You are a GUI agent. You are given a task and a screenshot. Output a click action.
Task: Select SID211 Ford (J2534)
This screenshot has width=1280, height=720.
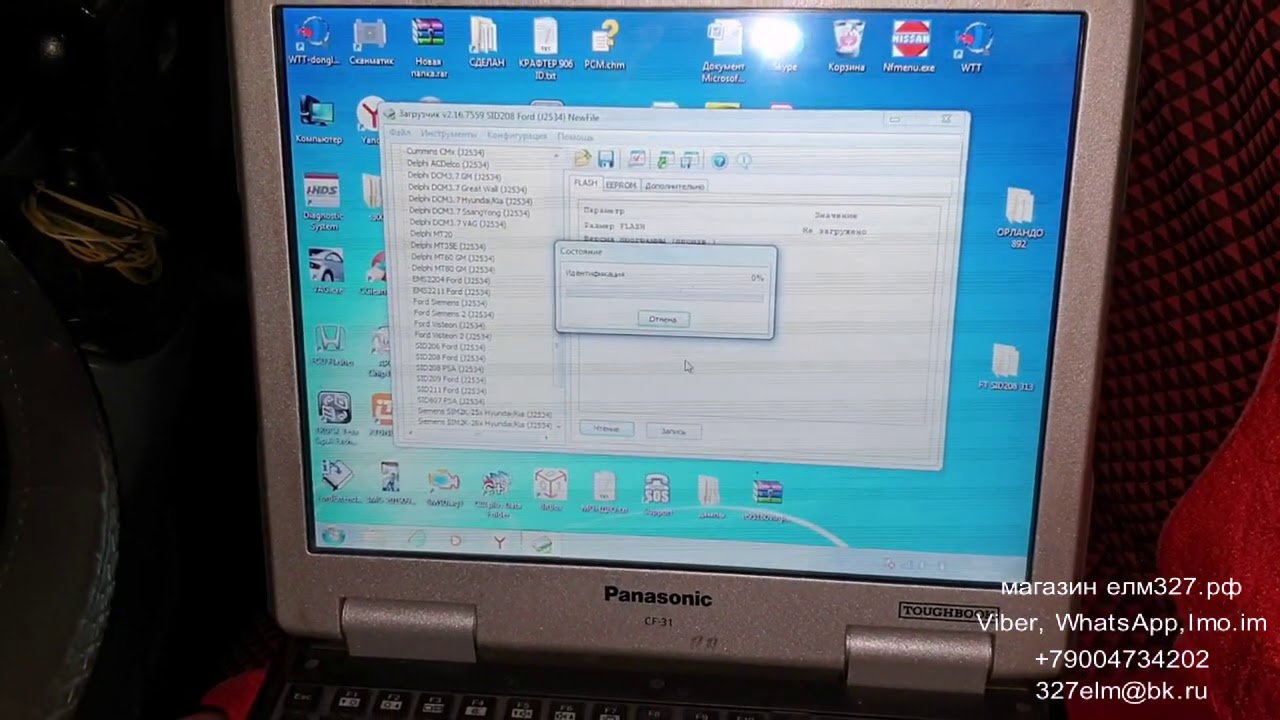[x=450, y=390]
